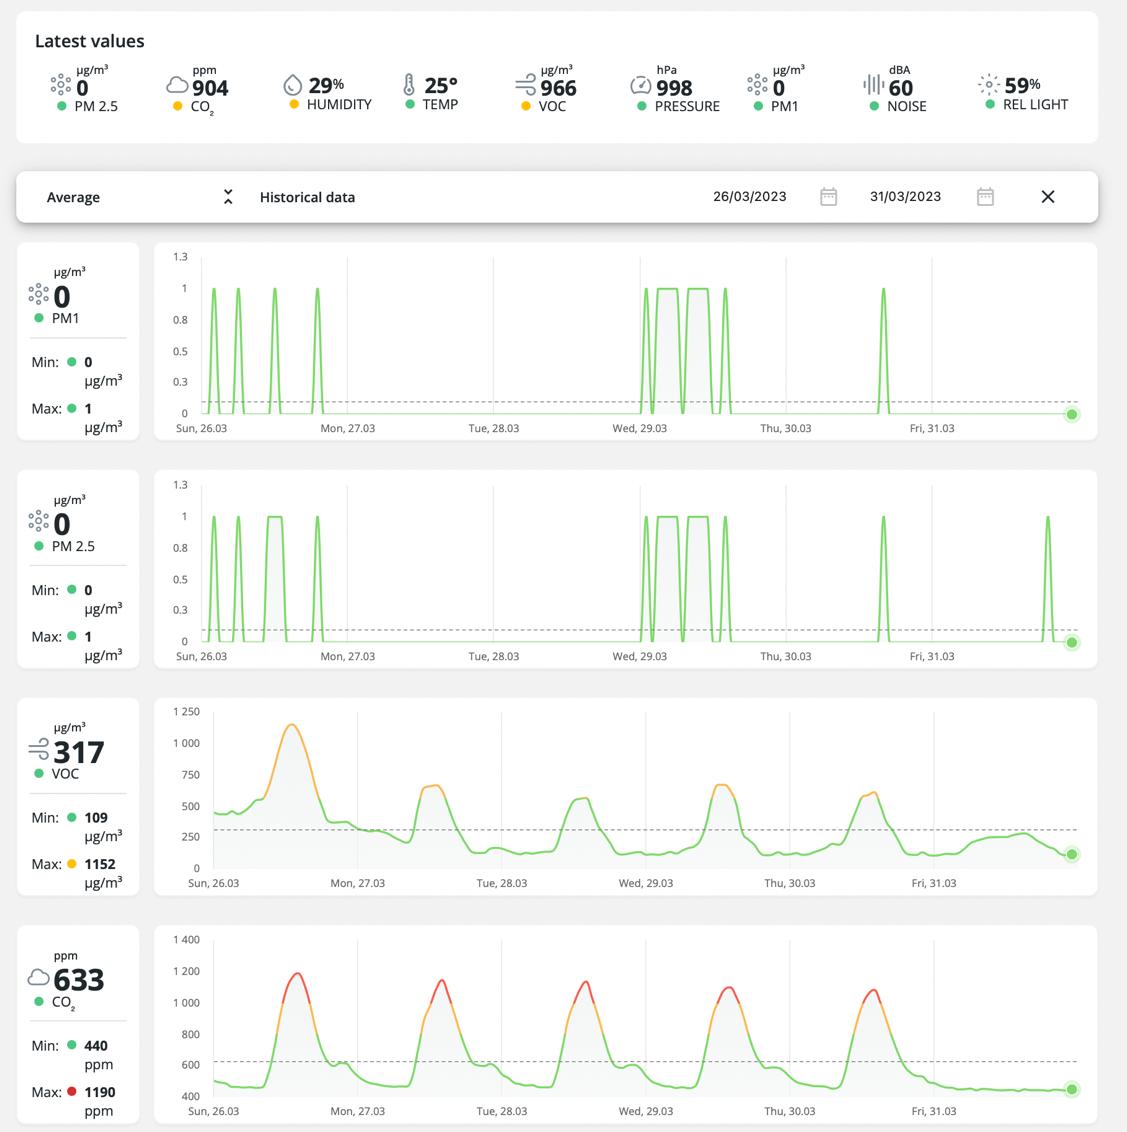Viewport: 1127px width, 1132px height.
Task: Click the CO2 Min value 440
Action: (x=96, y=1045)
